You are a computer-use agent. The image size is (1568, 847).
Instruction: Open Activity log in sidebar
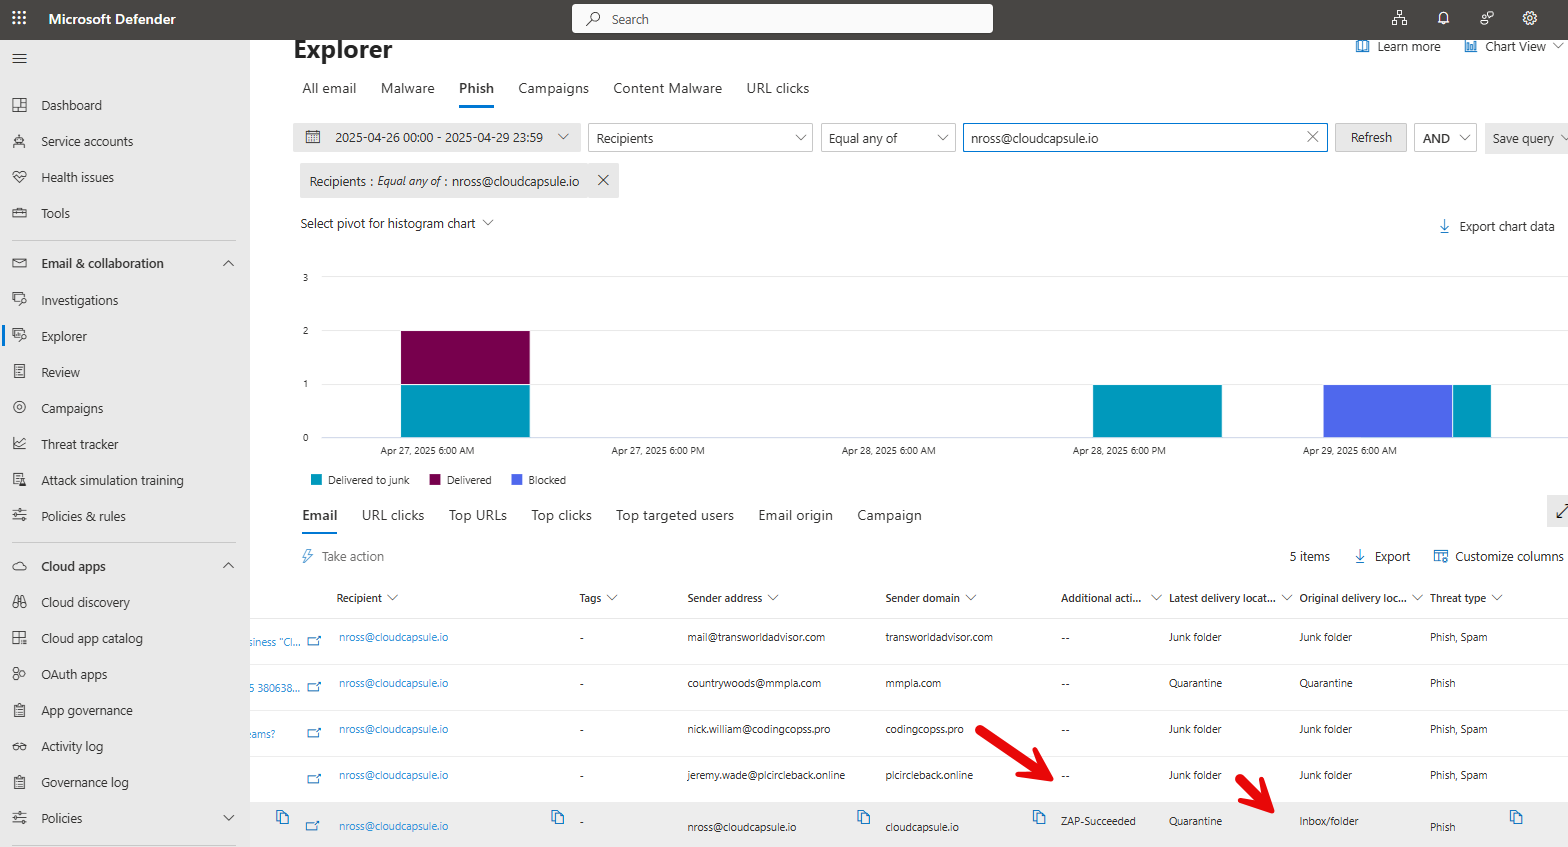coord(72,746)
